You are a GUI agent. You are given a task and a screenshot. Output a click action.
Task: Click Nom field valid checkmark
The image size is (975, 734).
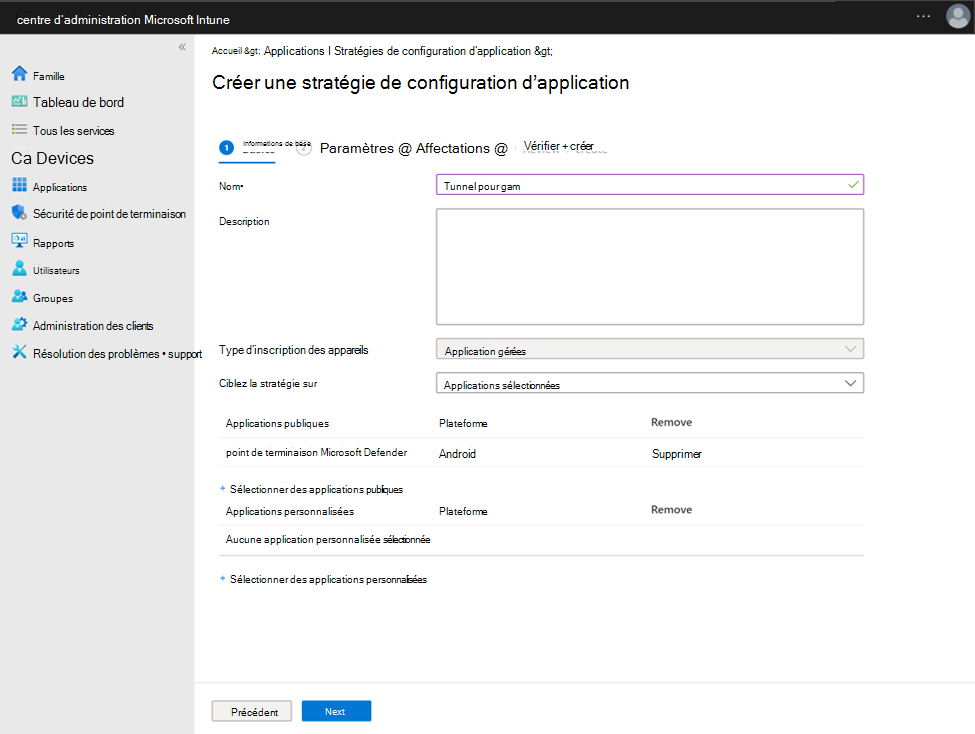pos(853,185)
